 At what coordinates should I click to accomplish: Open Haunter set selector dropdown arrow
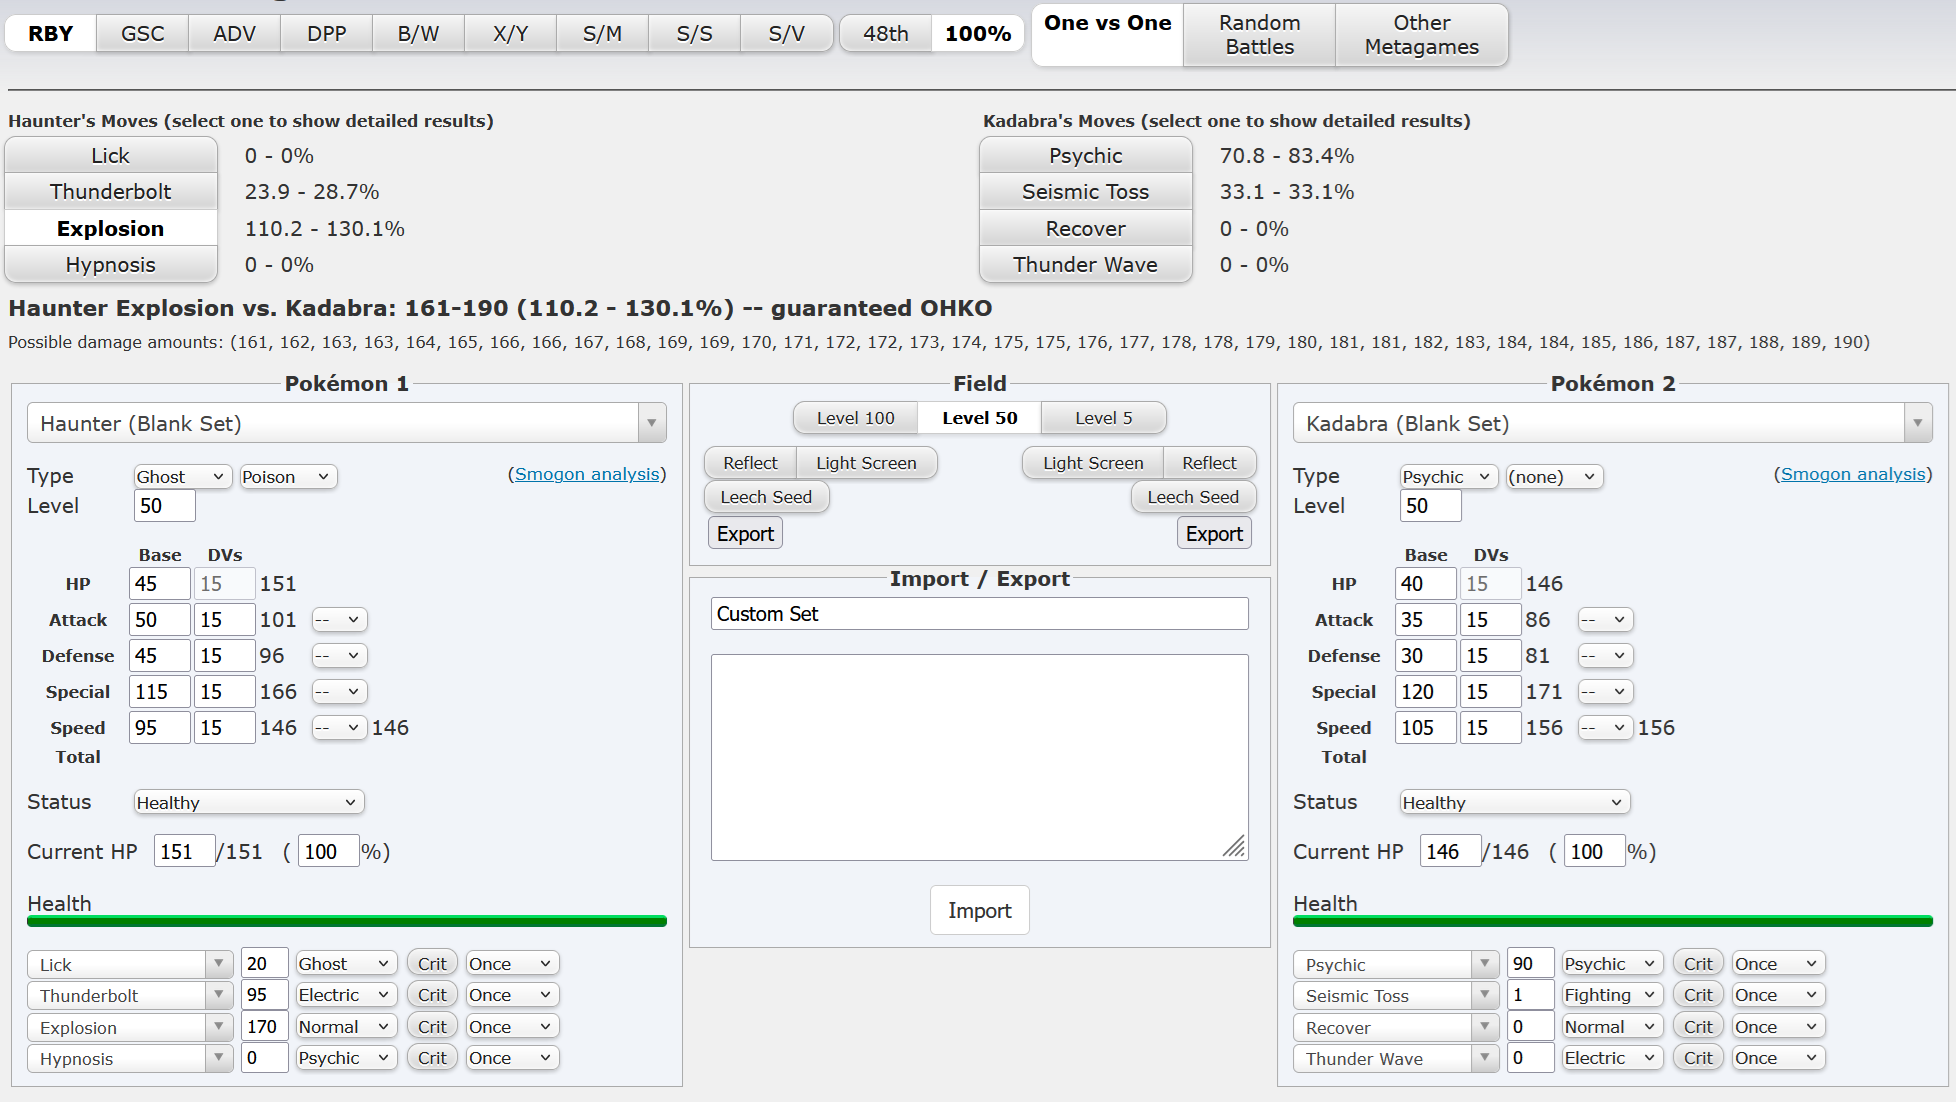651,423
